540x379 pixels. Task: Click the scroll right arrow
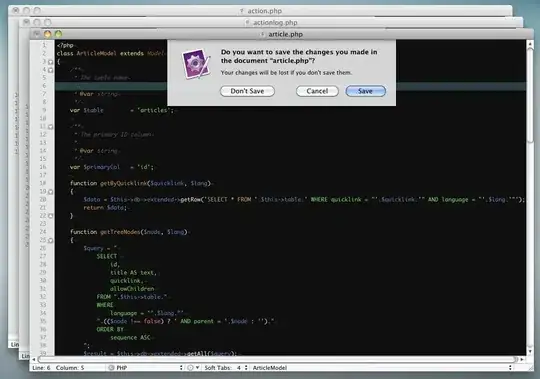(522, 359)
